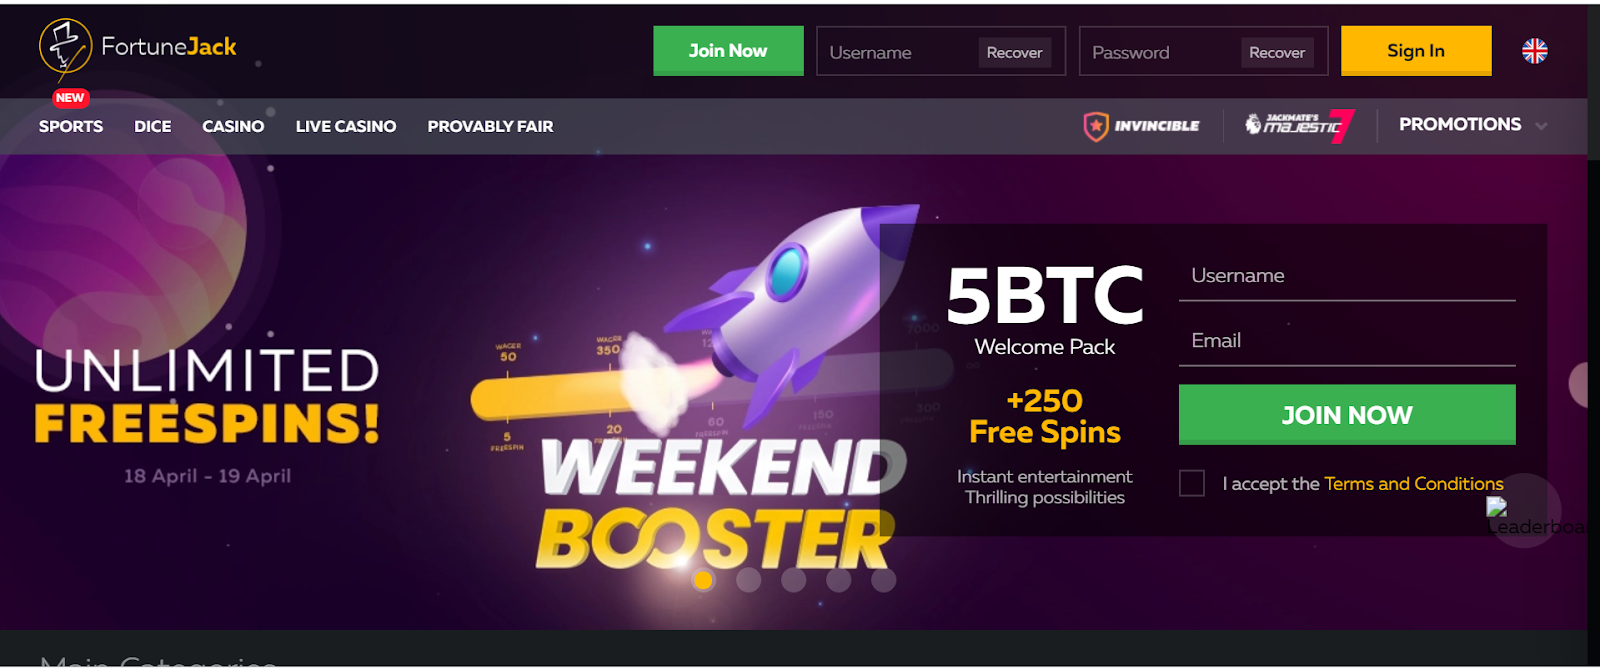Click the FortuneJack logo icon
Image resolution: width=1600 pixels, height=670 pixels.
click(x=65, y=47)
